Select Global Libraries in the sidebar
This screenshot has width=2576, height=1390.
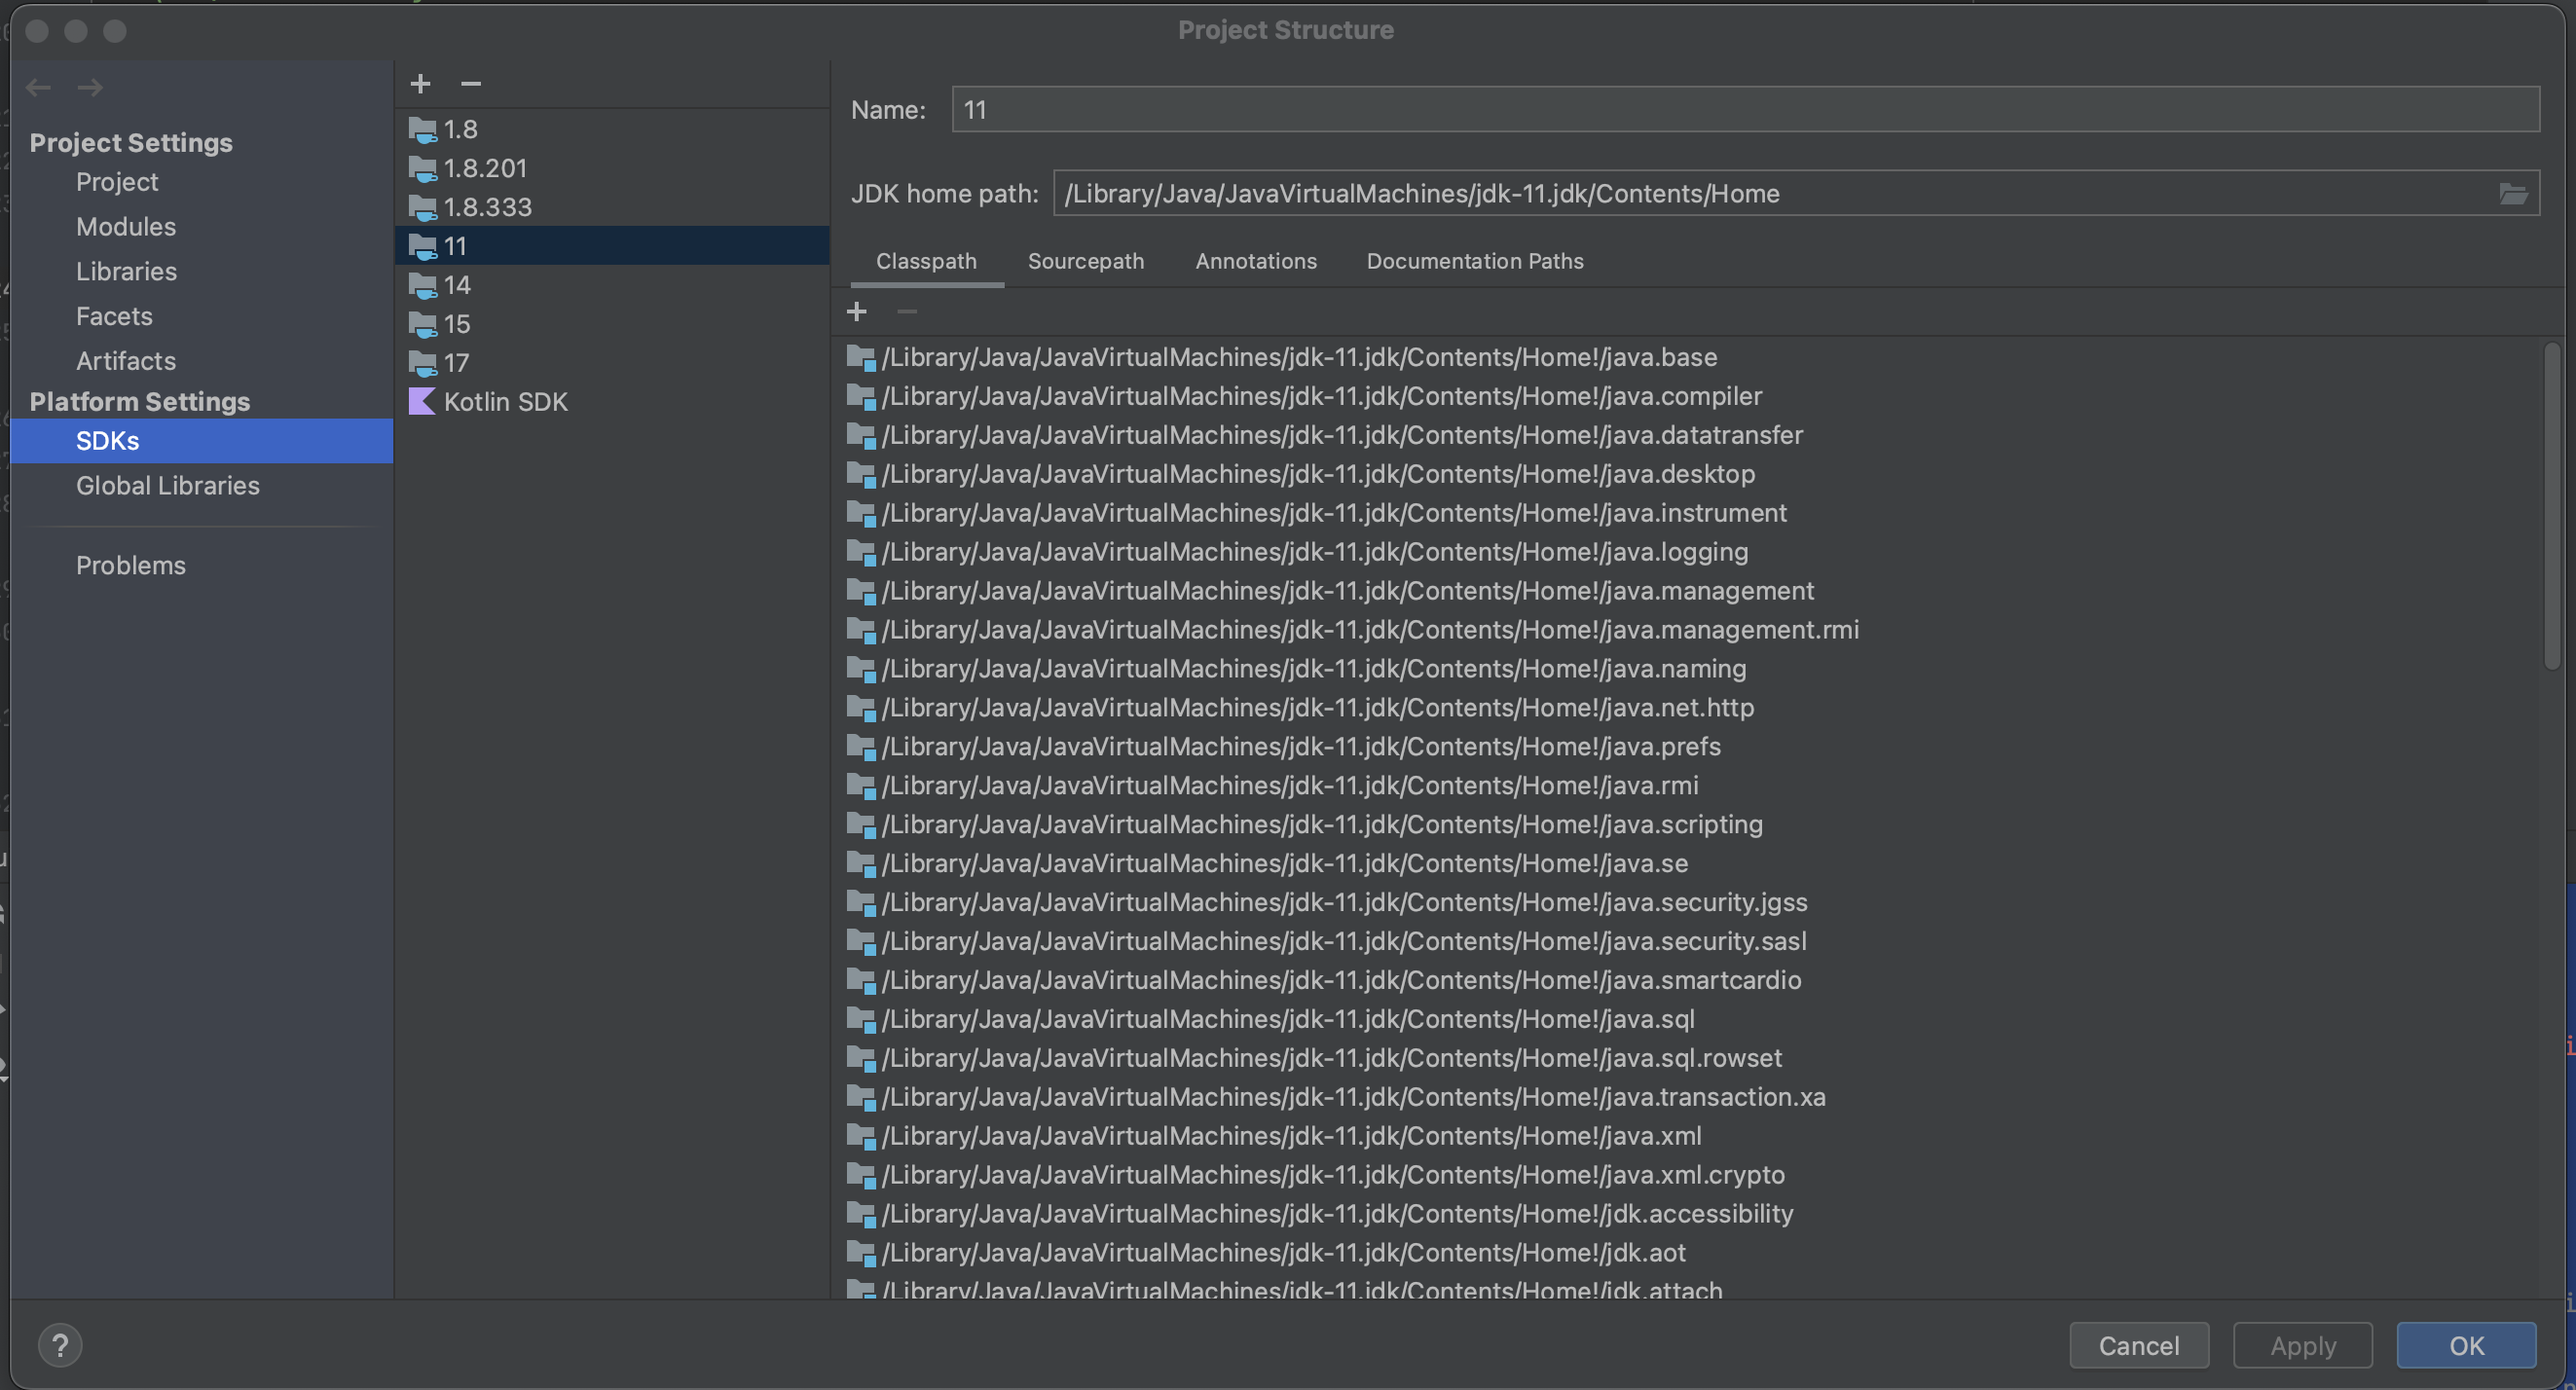(x=167, y=486)
